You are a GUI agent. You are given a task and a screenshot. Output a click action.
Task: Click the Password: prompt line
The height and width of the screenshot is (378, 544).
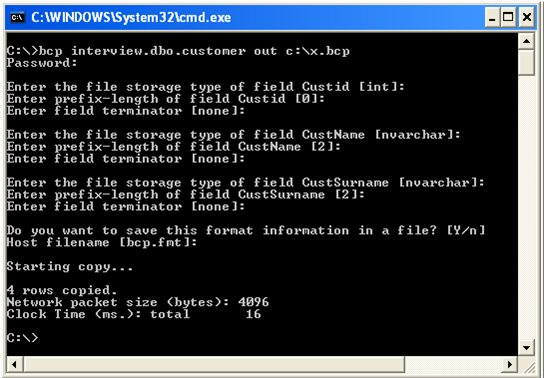pos(42,63)
